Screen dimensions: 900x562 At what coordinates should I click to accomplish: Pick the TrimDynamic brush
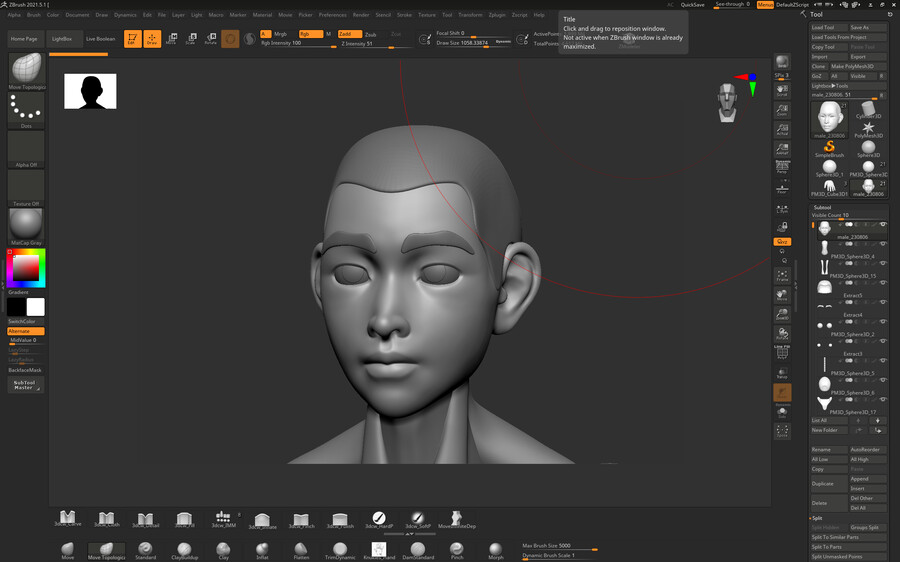point(340,551)
